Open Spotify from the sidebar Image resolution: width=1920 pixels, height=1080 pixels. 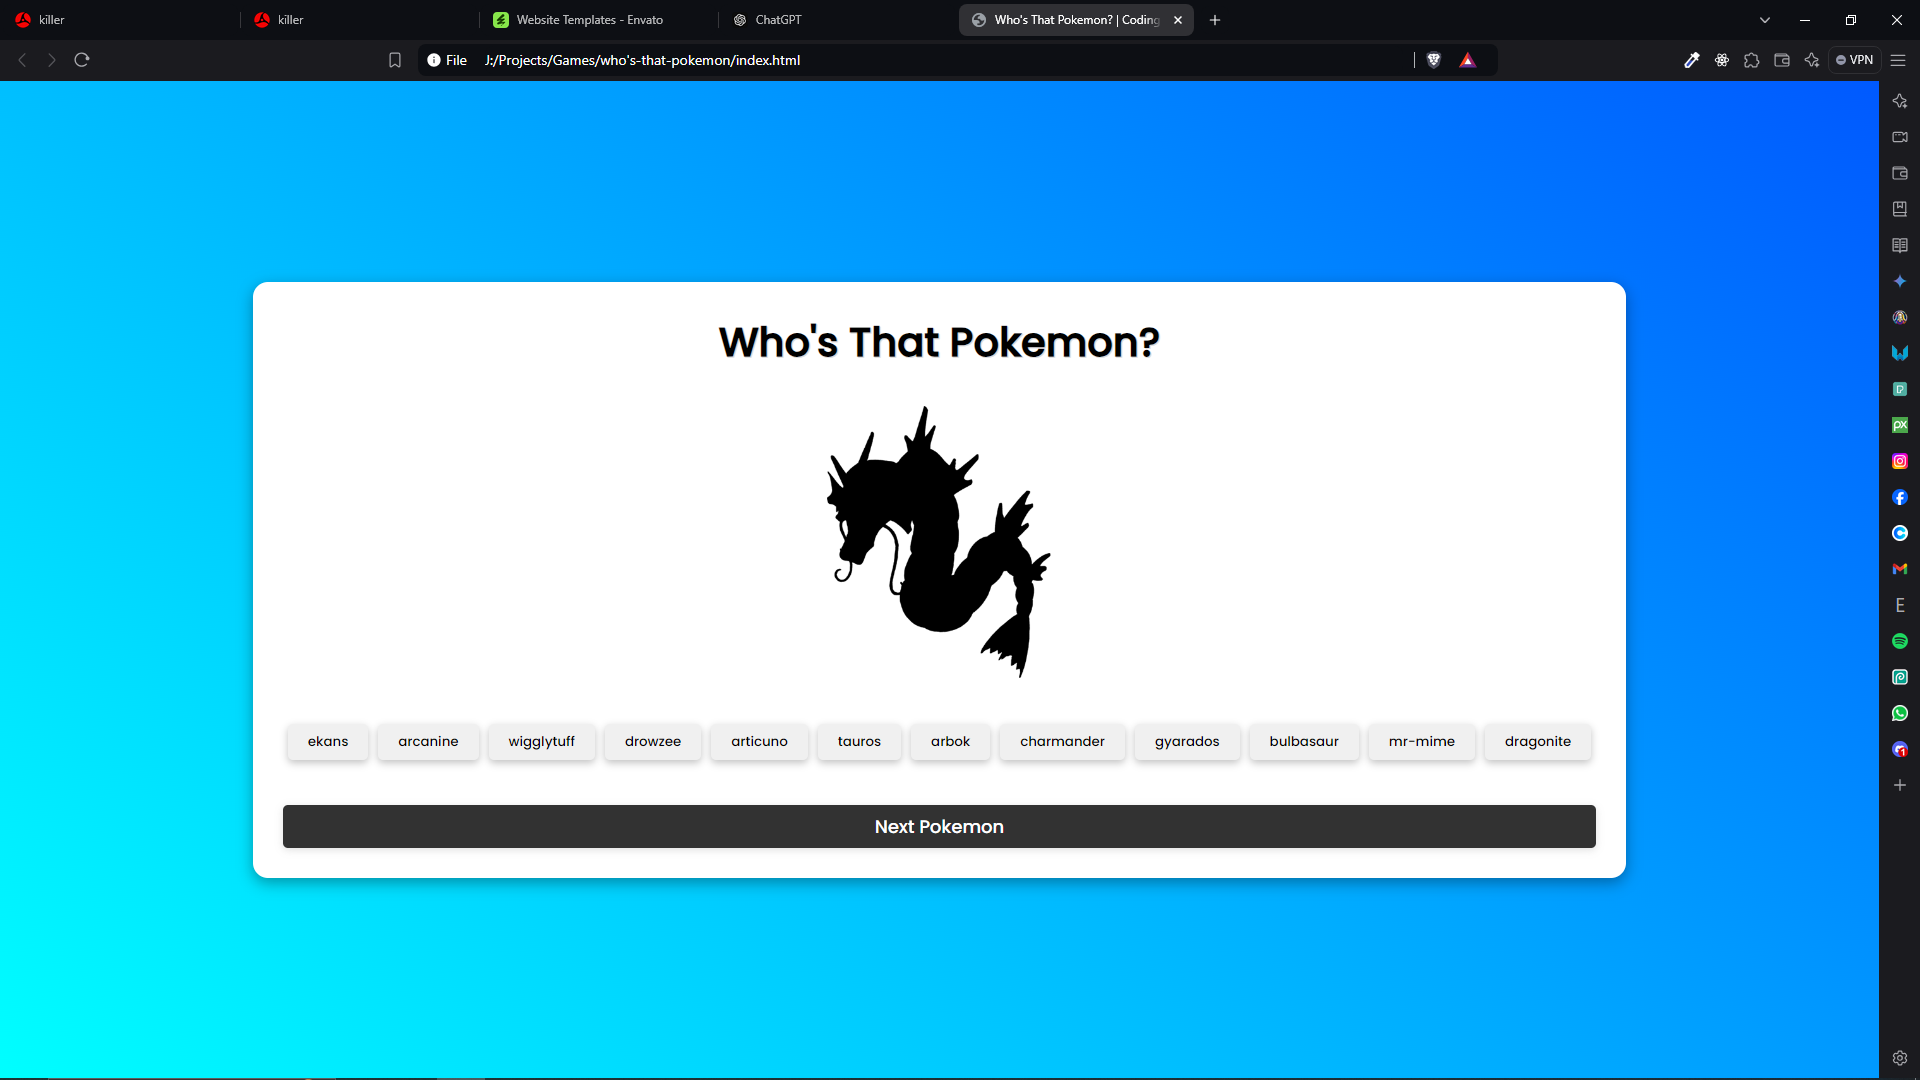point(1900,641)
